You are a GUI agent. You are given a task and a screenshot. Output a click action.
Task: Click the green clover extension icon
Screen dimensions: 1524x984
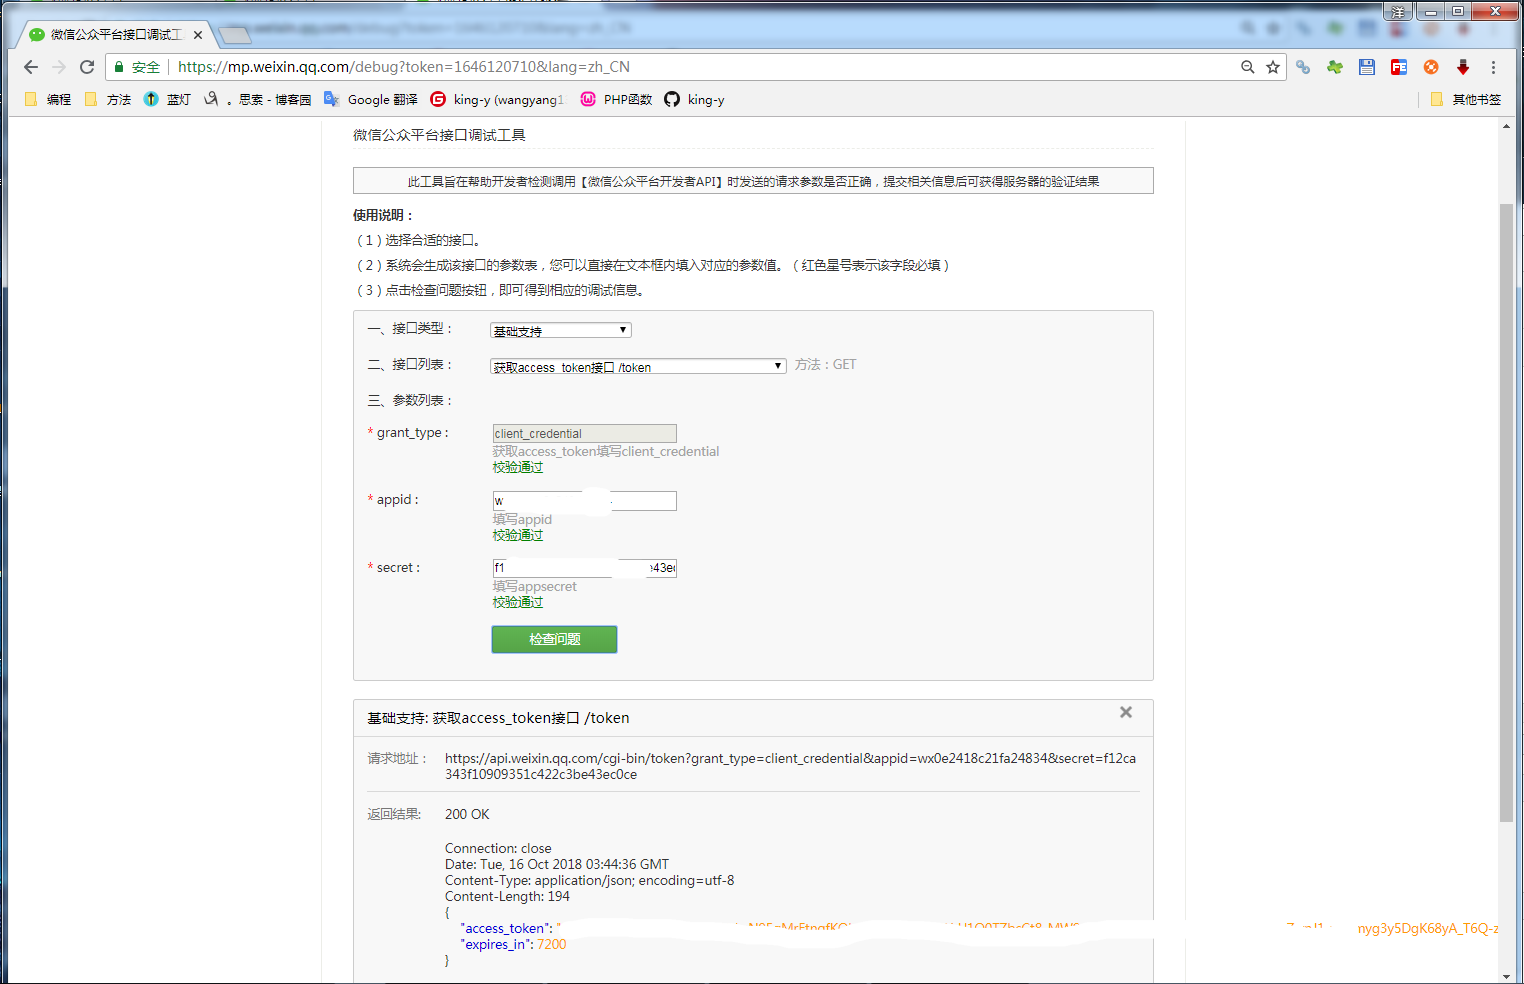click(1335, 67)
